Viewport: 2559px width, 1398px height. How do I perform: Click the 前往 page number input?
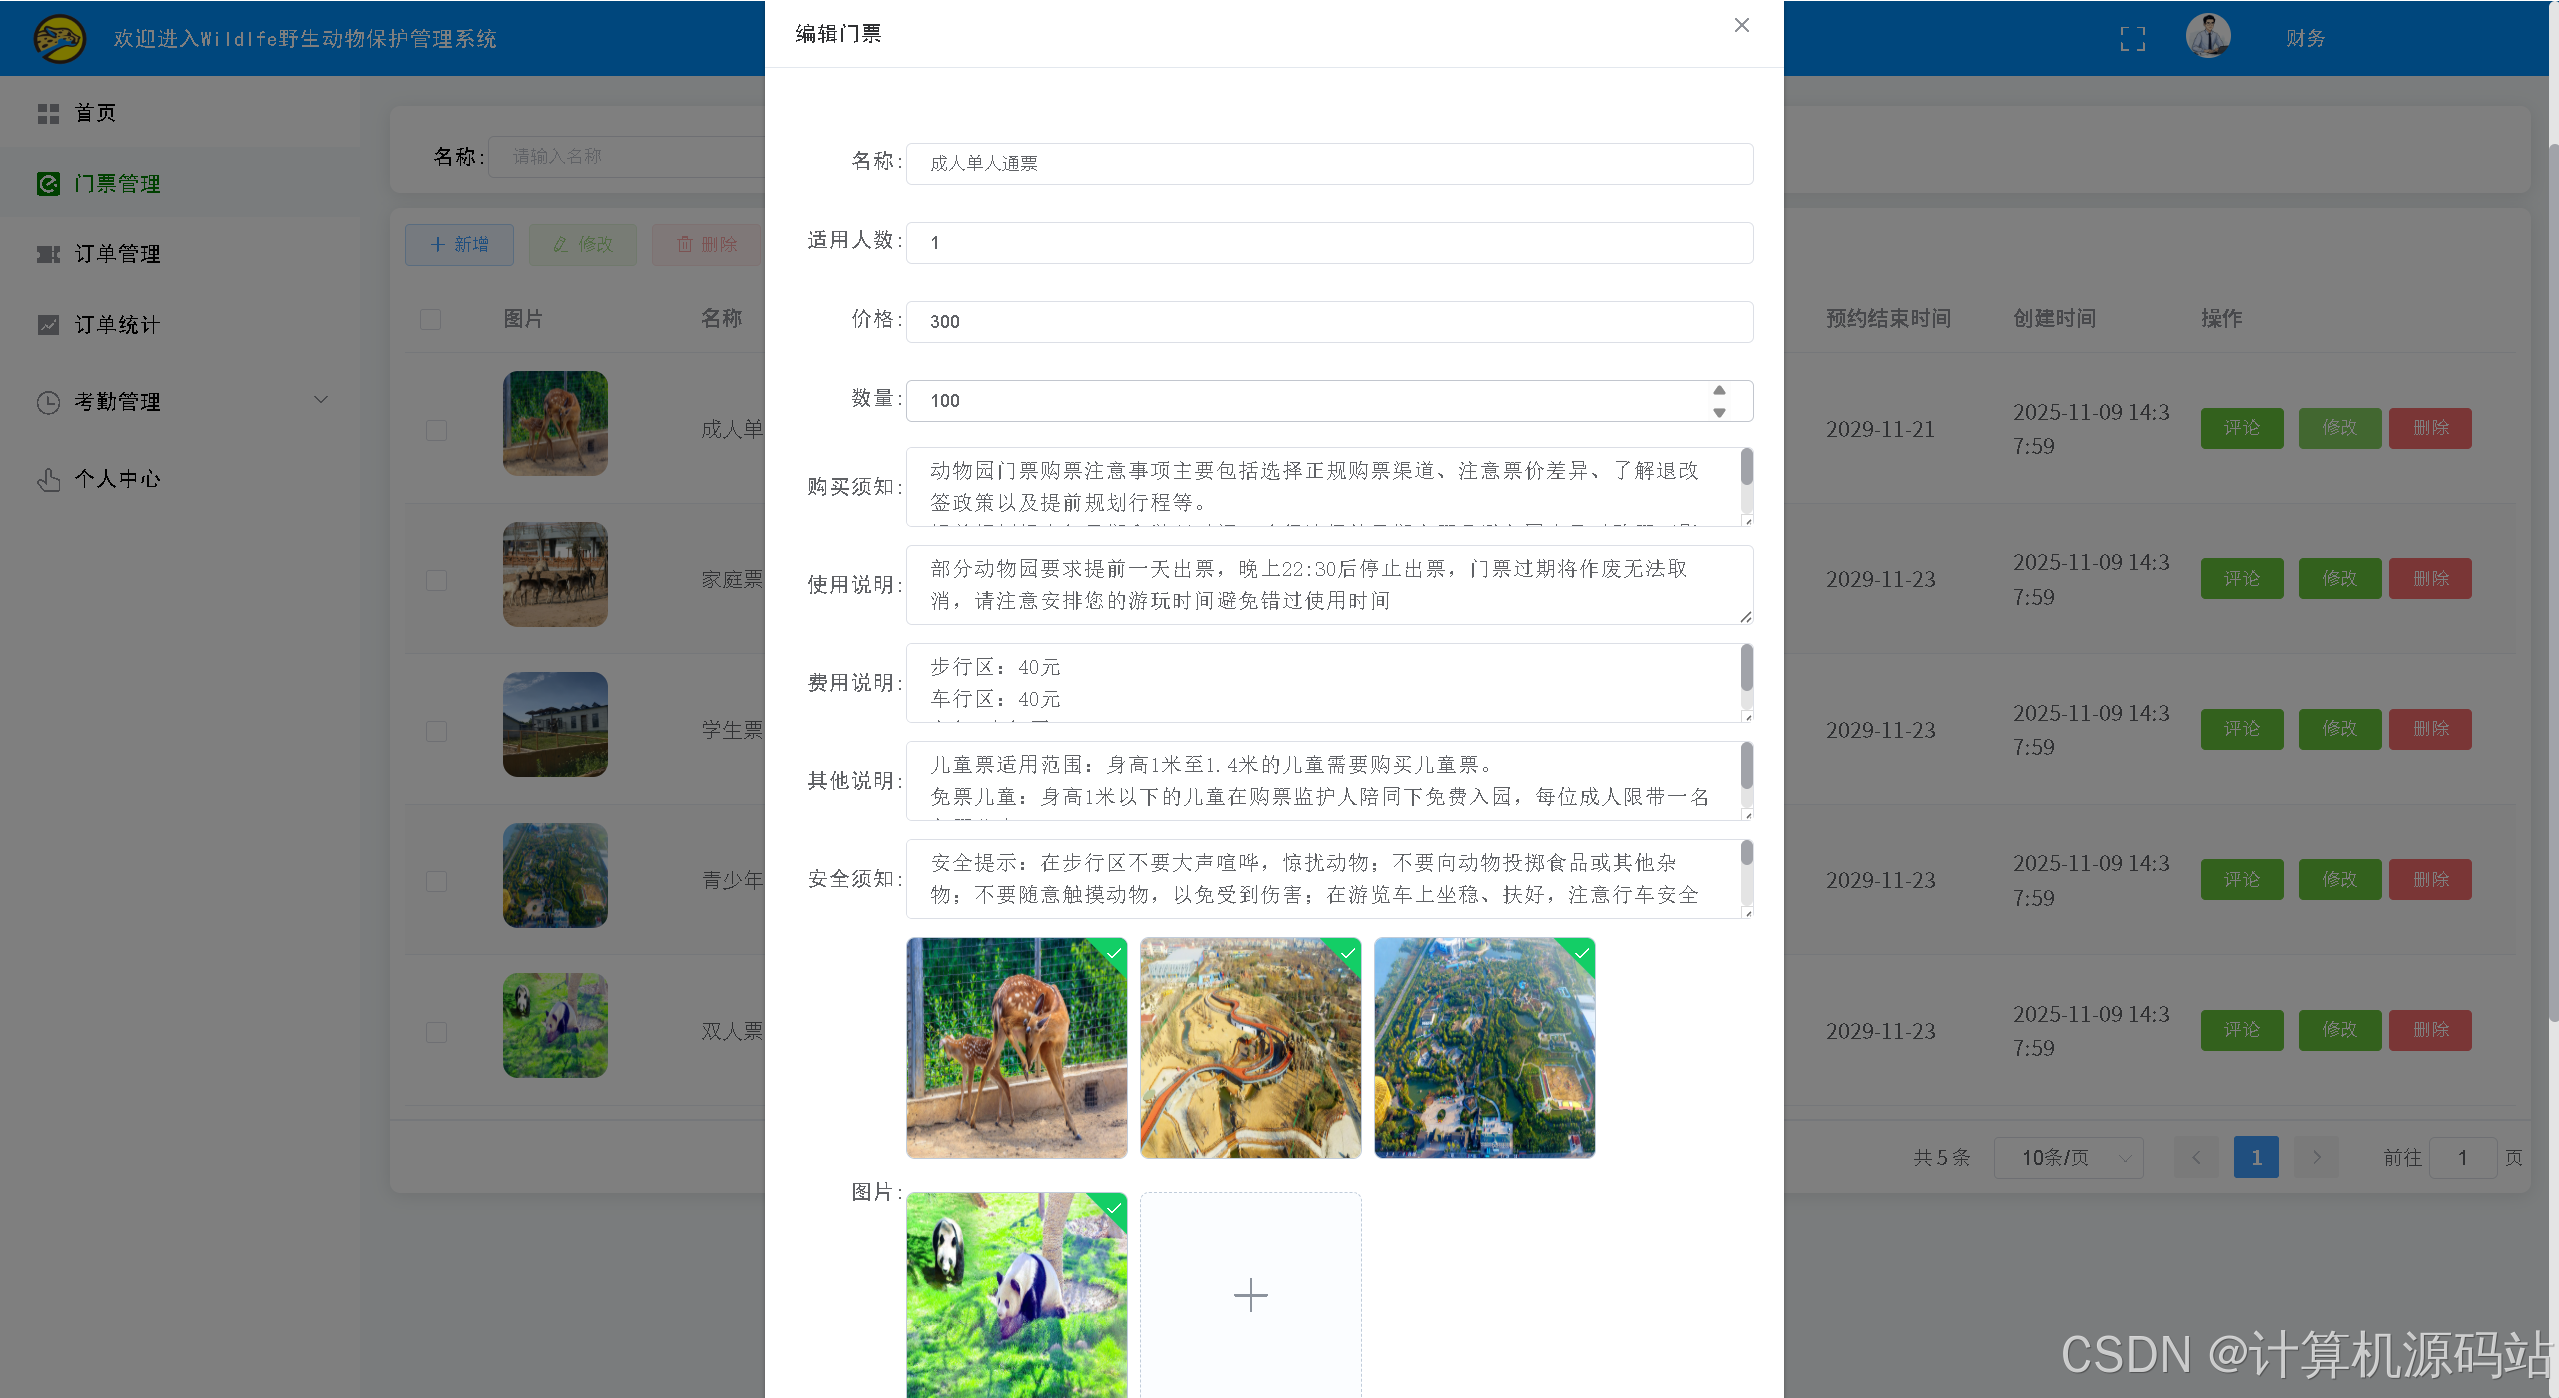tap(2462, 1157)
